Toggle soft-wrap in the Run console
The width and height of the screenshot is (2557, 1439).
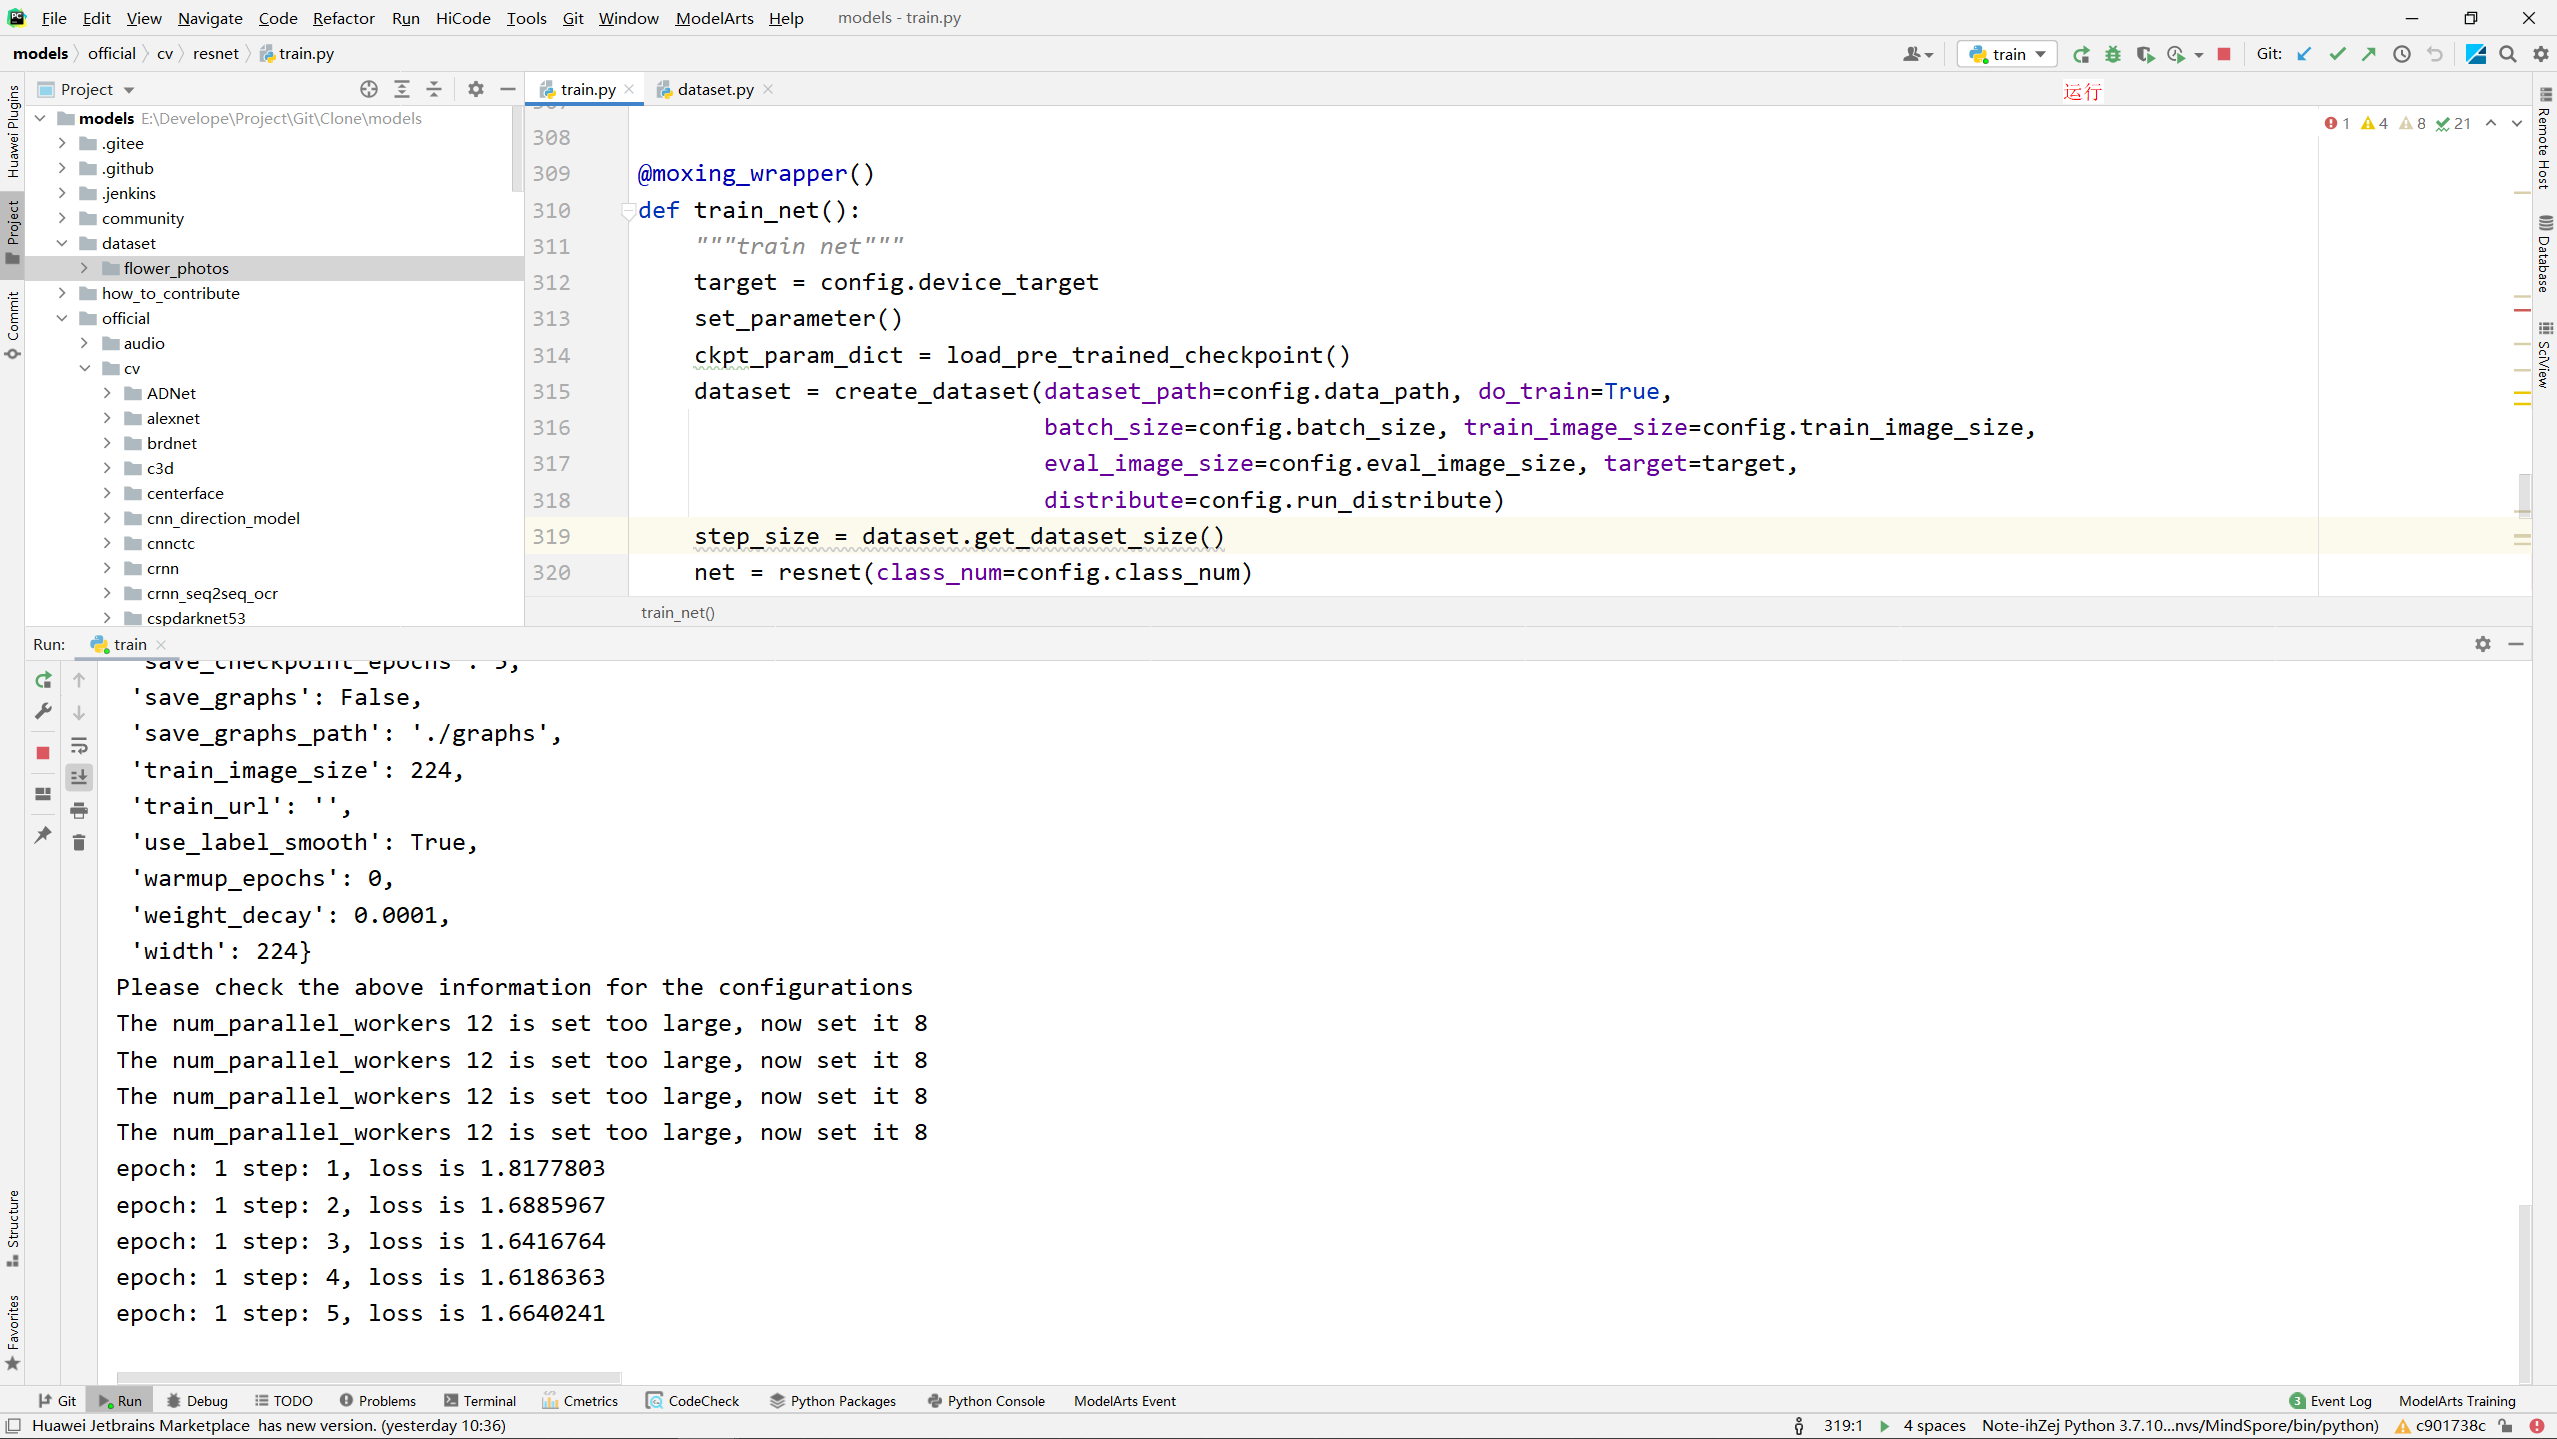[x=79, y=745]
